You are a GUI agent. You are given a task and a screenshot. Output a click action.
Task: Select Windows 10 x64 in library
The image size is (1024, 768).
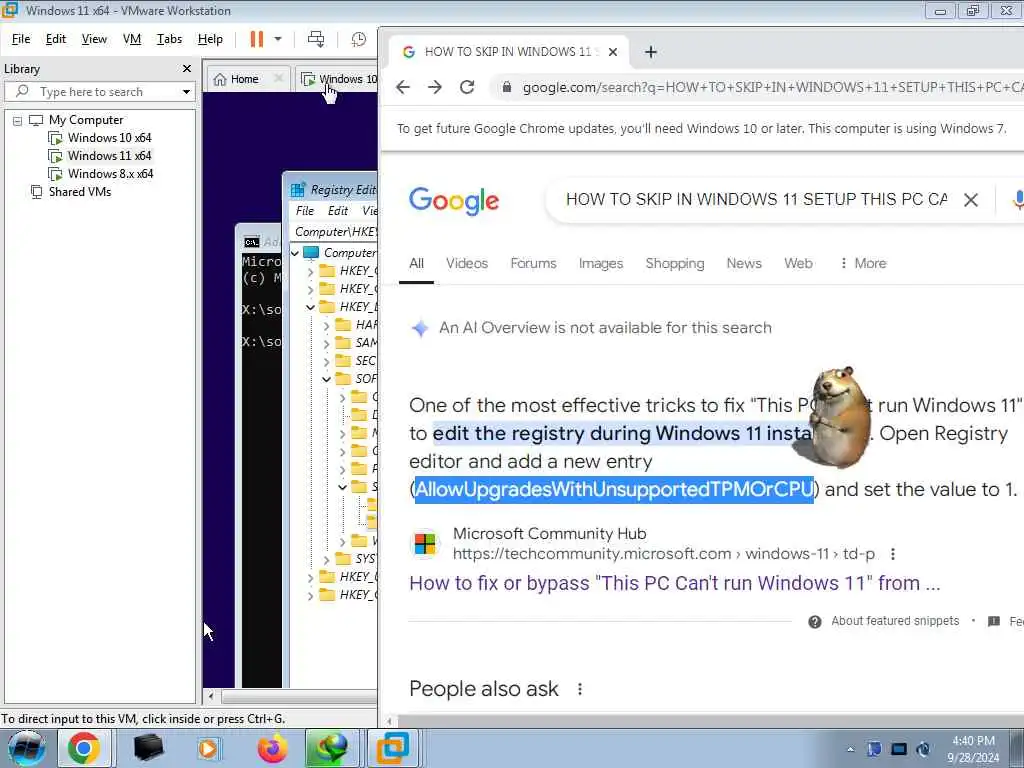coord(101,138)
